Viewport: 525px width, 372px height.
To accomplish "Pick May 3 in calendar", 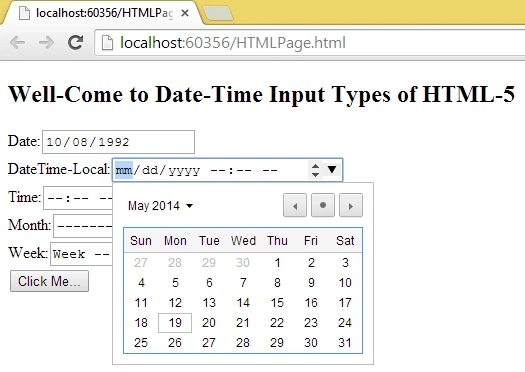I will tap(345, 263).
